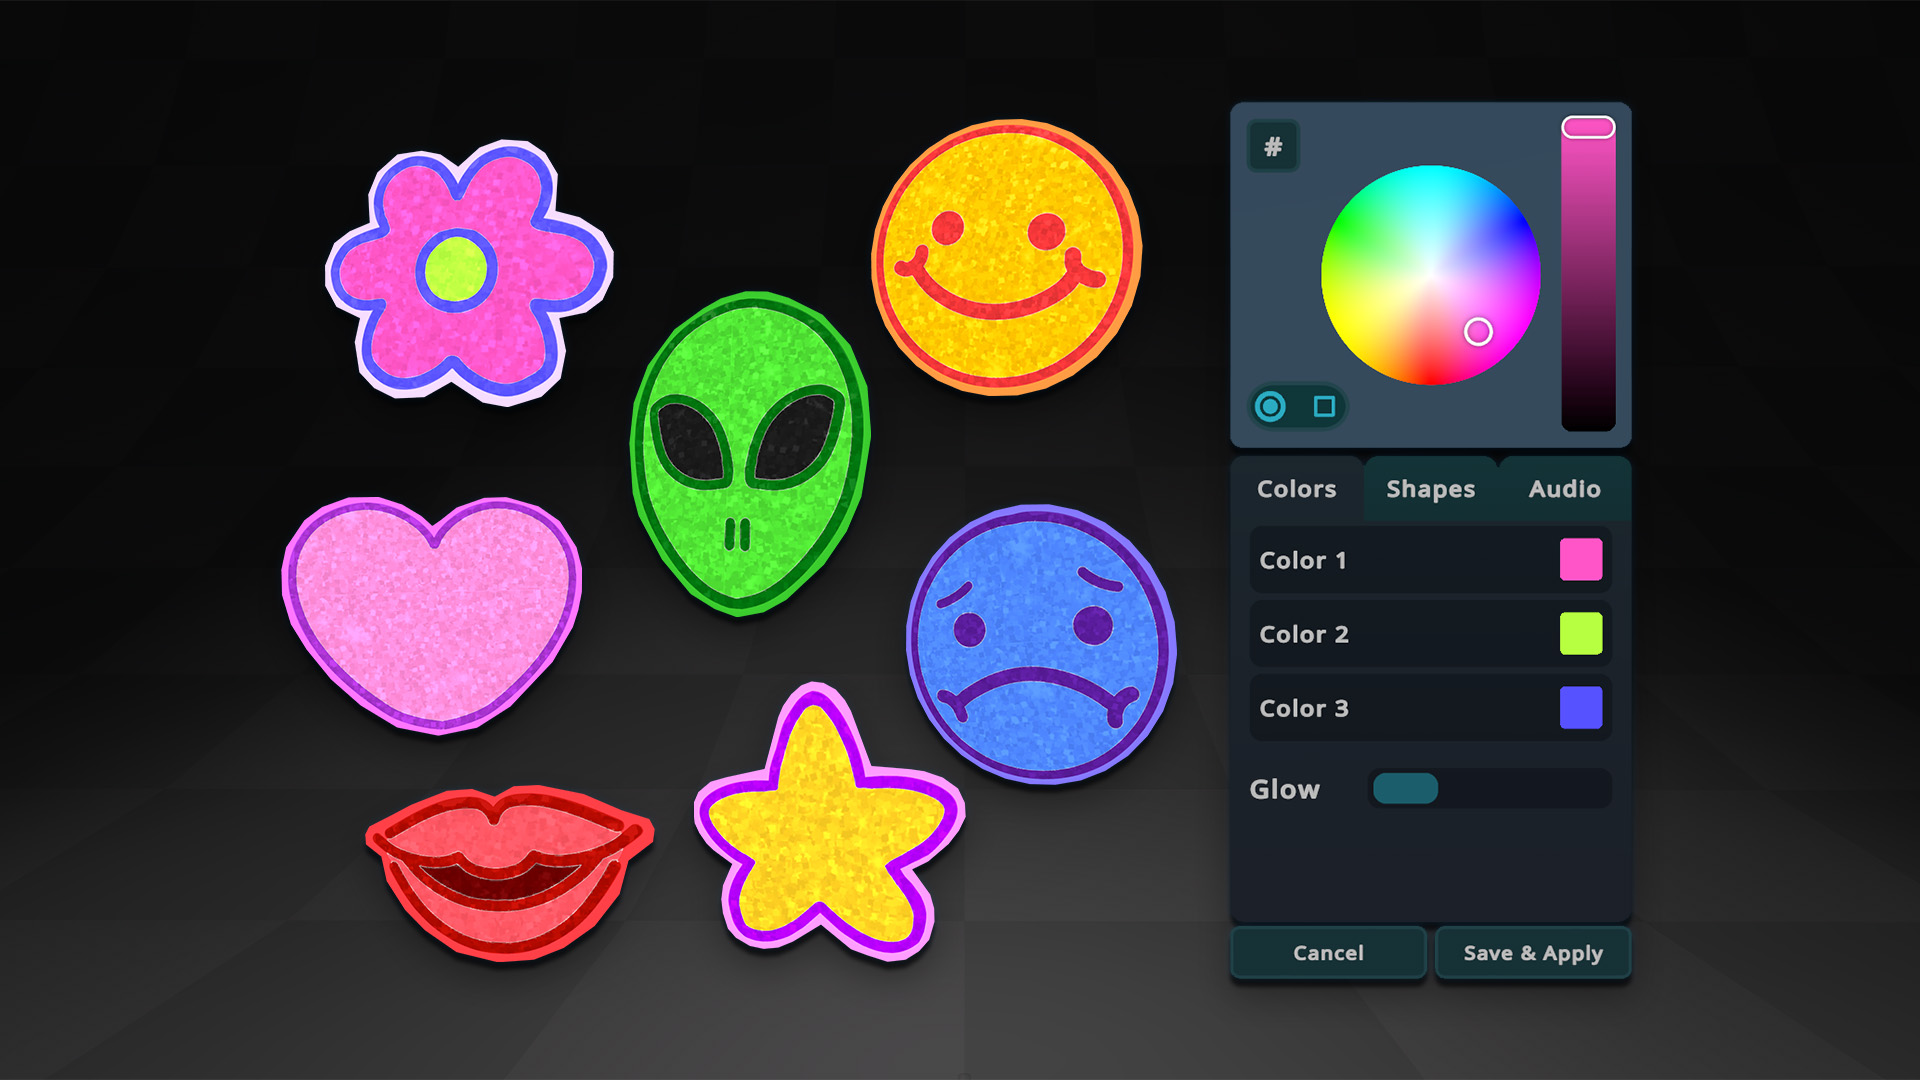Select the Color 3 blue swatch
Viewport: 1920px width, 1080px height.
pos(1581,708)
